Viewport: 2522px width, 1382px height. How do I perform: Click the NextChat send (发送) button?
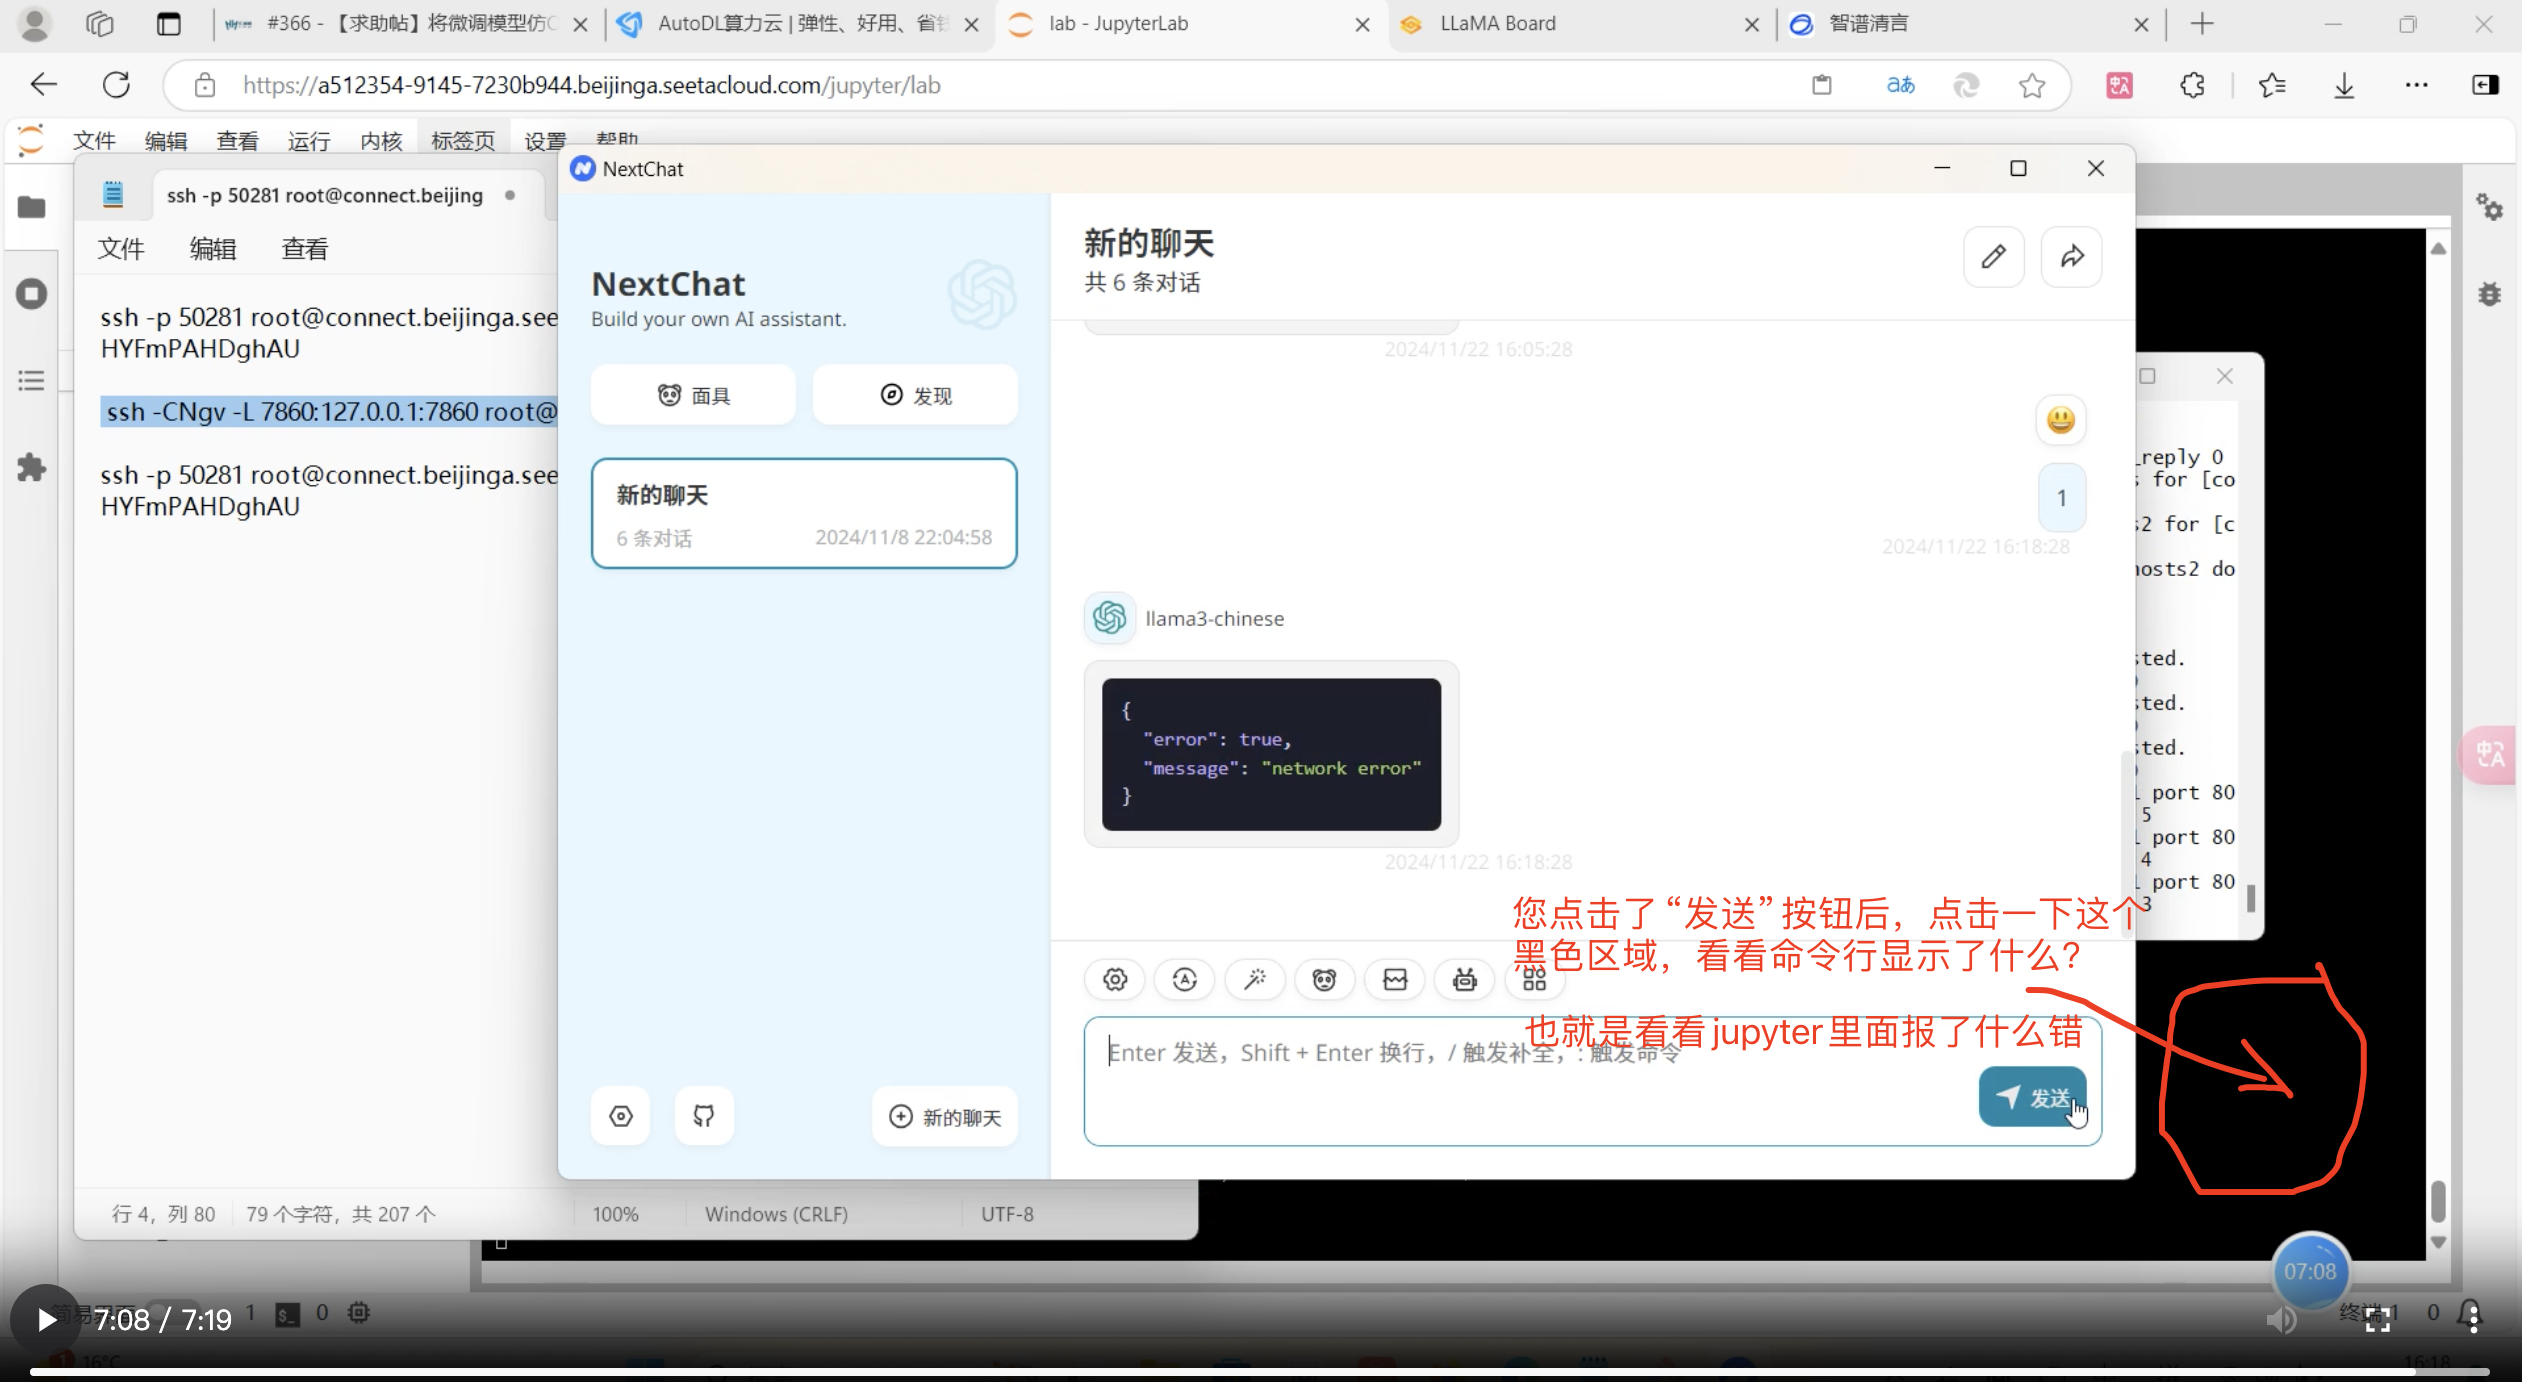[x=2032, y=1097]
